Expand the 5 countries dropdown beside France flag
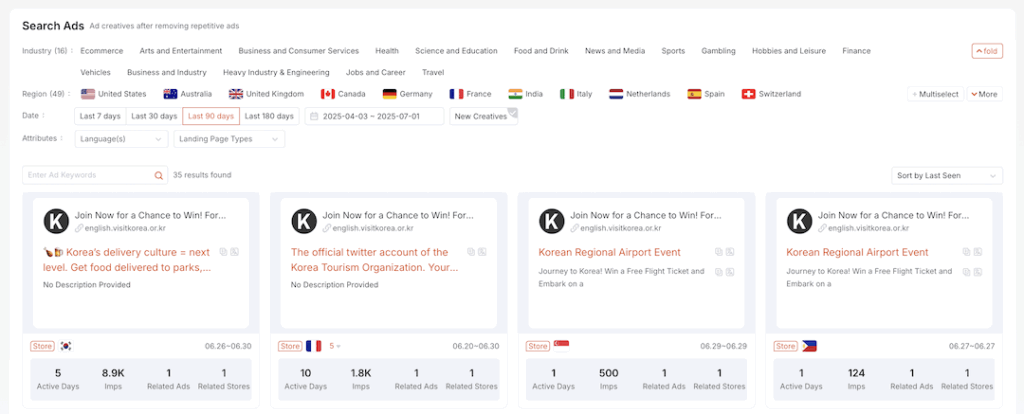This screenshot has height=414, width=1024. point(335,346)
